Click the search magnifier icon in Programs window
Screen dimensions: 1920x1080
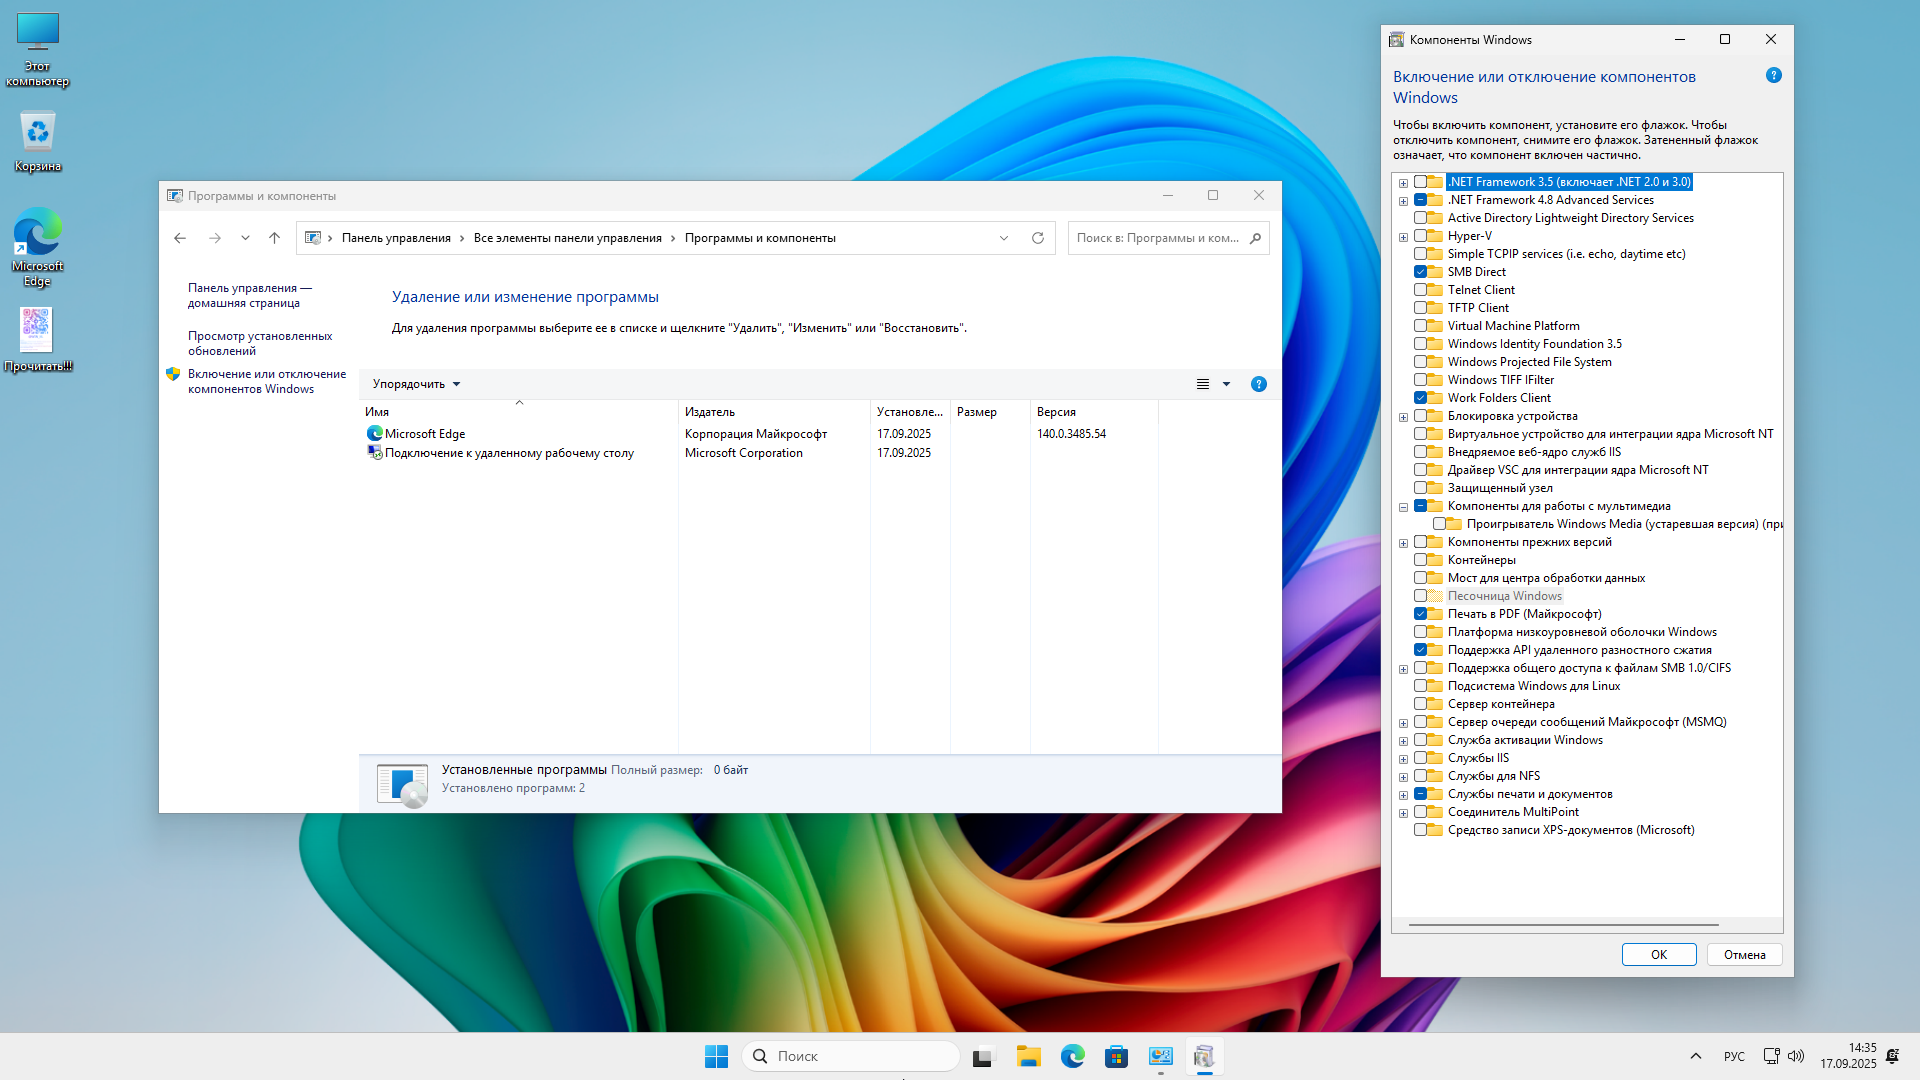point(1255,238)
